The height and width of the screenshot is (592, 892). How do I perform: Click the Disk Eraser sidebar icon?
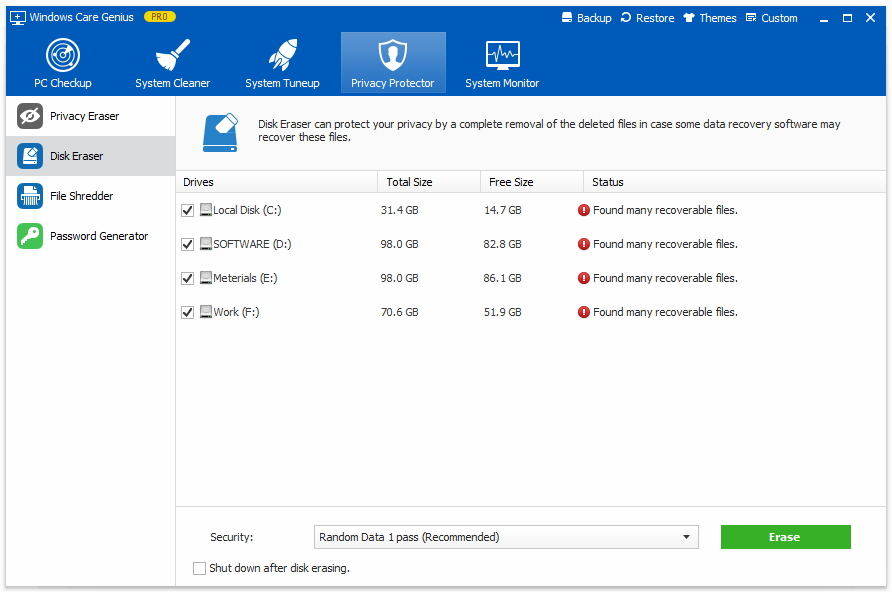pyautogui.click(x=30, y=156)
